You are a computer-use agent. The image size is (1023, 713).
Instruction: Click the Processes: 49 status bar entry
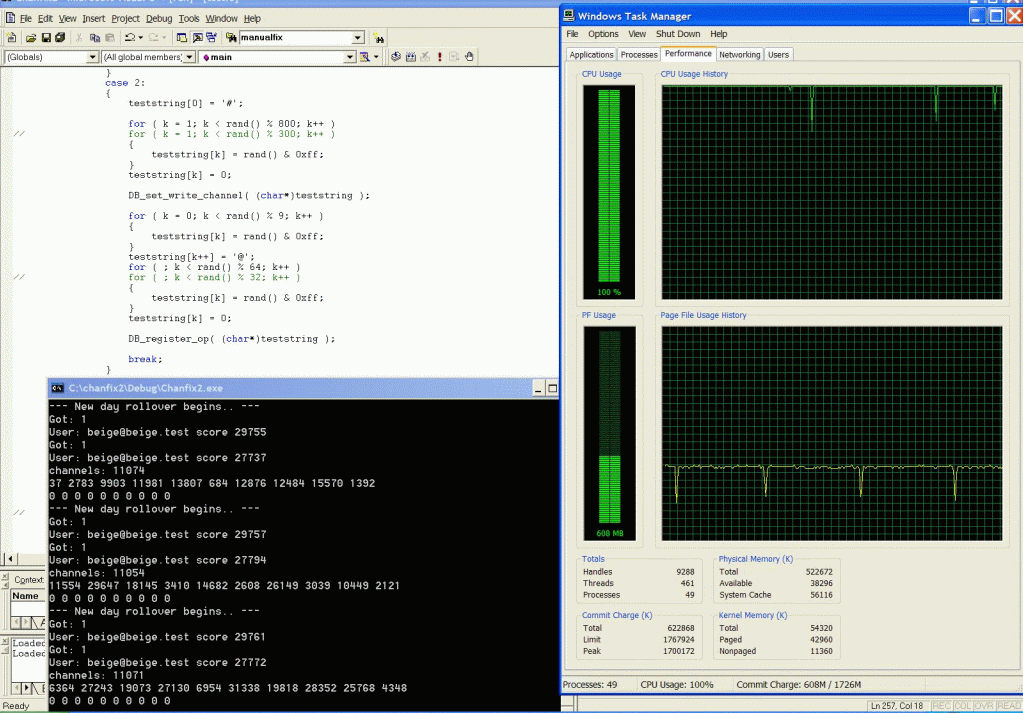pos(590,685)
